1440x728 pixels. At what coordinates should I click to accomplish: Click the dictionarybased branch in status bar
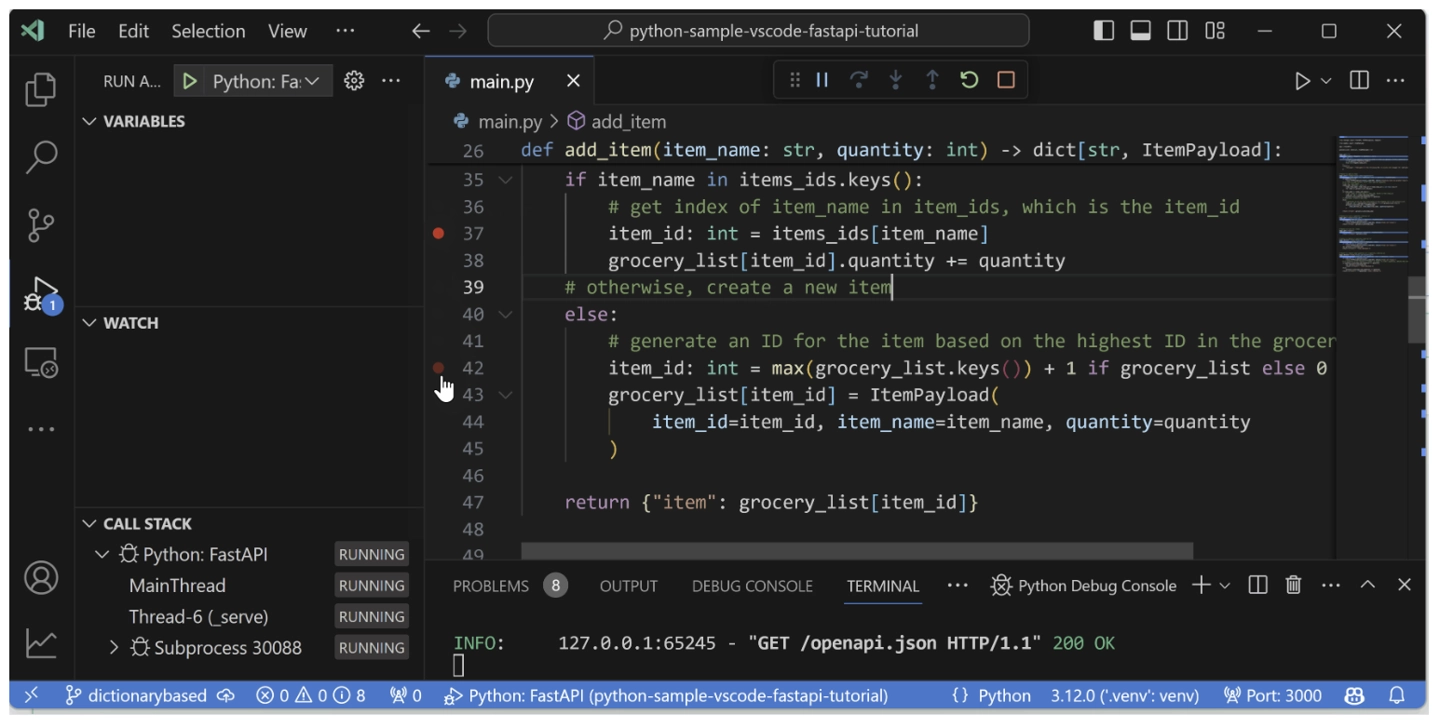(x=137, y=695)
